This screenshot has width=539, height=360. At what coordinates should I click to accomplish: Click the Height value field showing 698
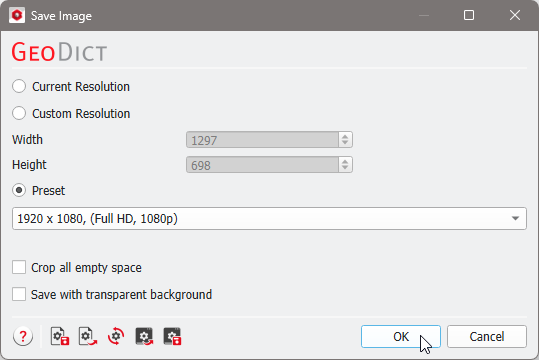tap(262, 165)
